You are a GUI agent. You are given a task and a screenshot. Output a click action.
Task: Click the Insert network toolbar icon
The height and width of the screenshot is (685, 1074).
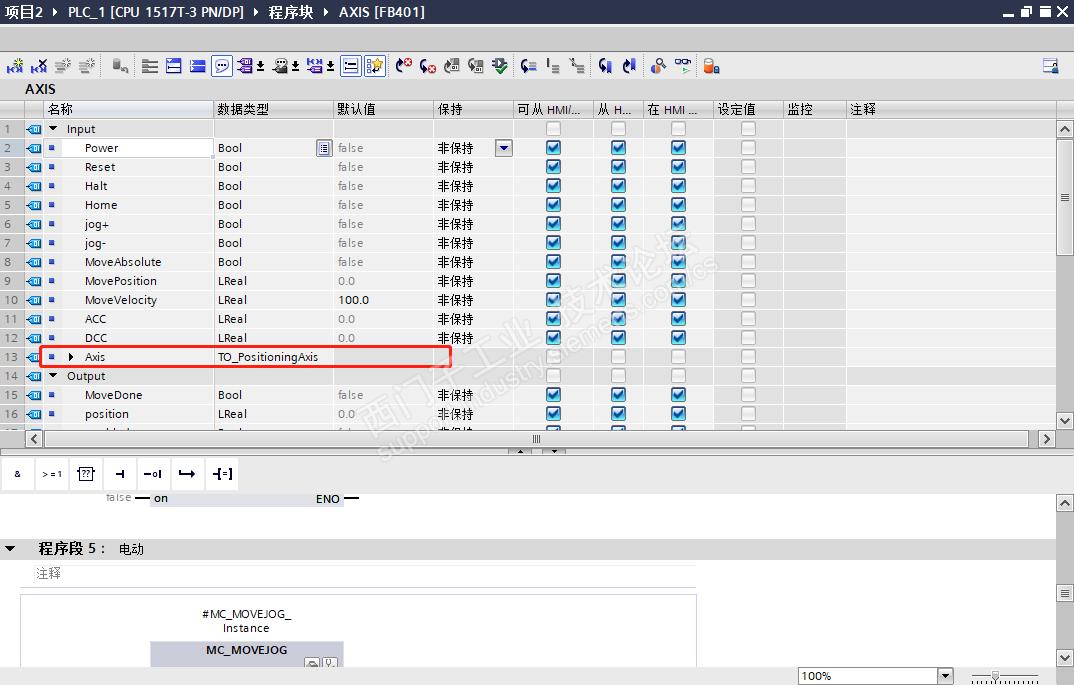(x=15, y=66)
